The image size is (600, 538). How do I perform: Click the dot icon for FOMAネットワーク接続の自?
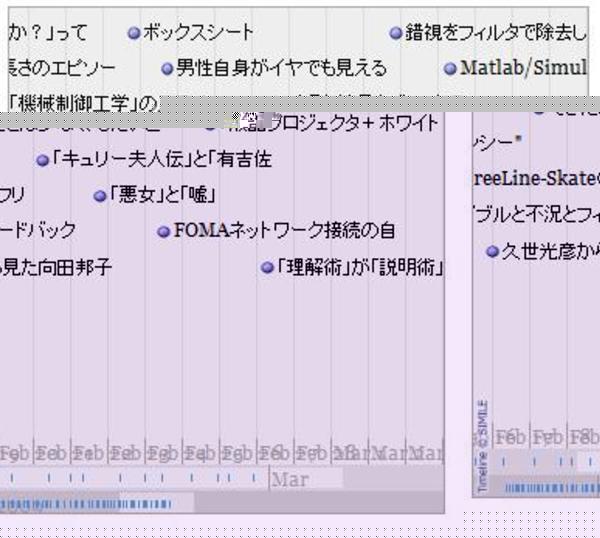(164, 232)
